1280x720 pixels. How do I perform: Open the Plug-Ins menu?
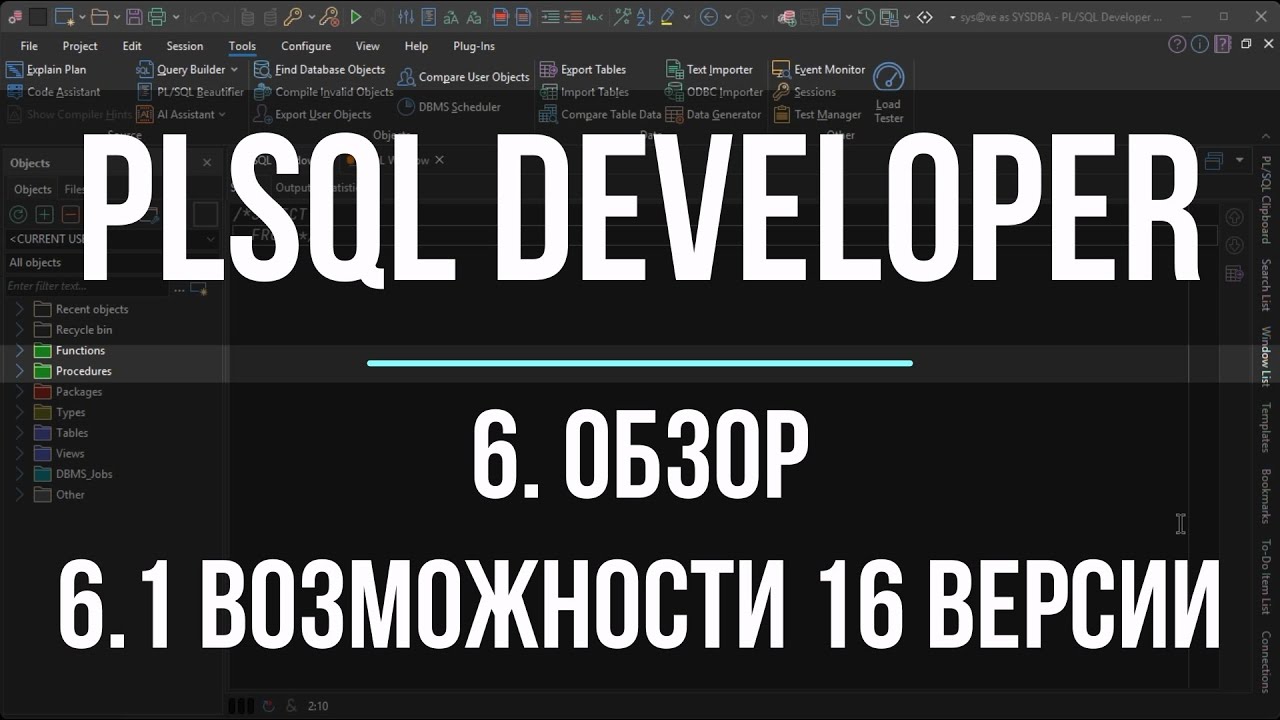[474, 46]
